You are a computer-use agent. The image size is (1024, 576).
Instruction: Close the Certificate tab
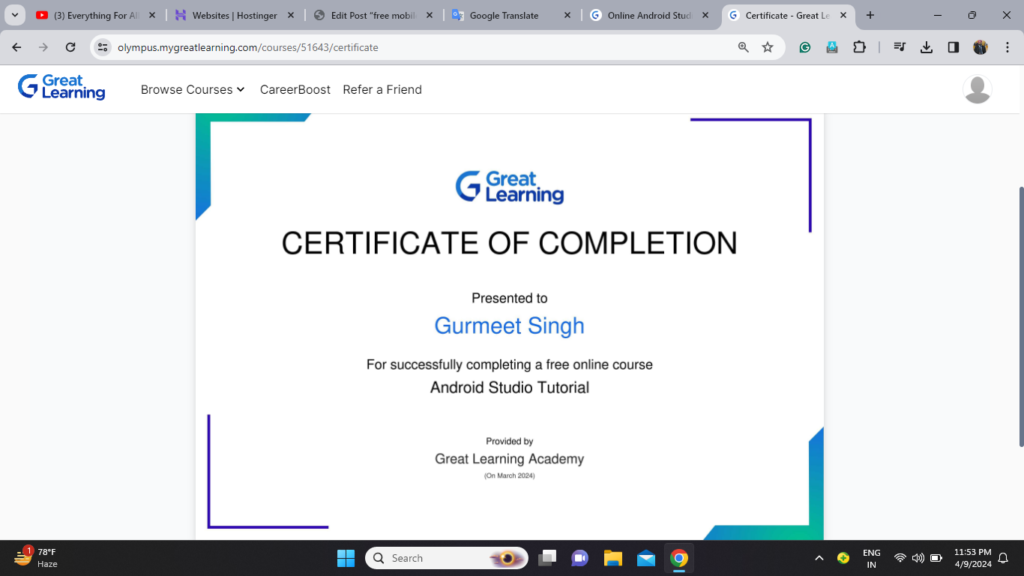click(843, 15)
